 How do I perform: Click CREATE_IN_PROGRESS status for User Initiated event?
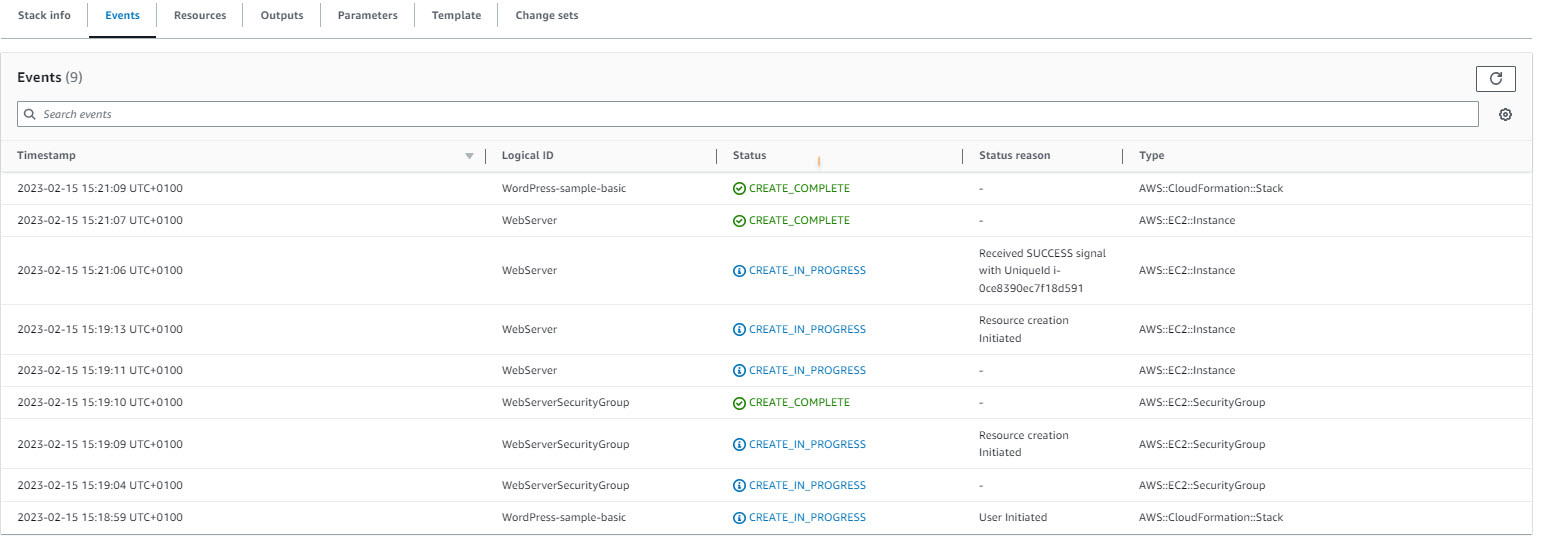(x=806, y=518)
